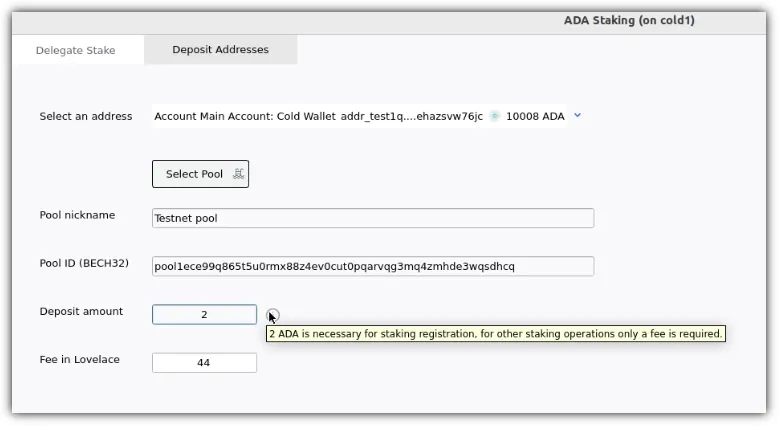779x426 pixels.
Task: Click the 'Pool nickname' label
Action: pos(77,215)
